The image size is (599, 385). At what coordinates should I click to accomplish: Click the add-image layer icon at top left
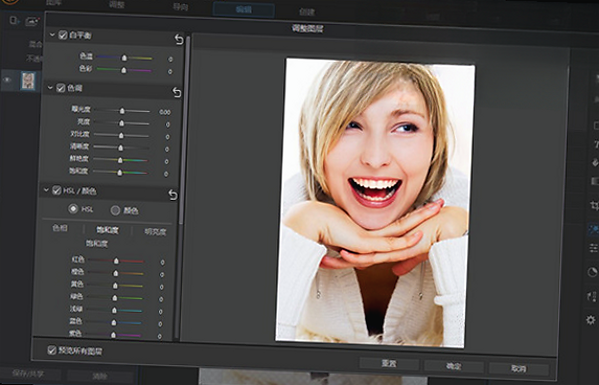pos(32,21)
